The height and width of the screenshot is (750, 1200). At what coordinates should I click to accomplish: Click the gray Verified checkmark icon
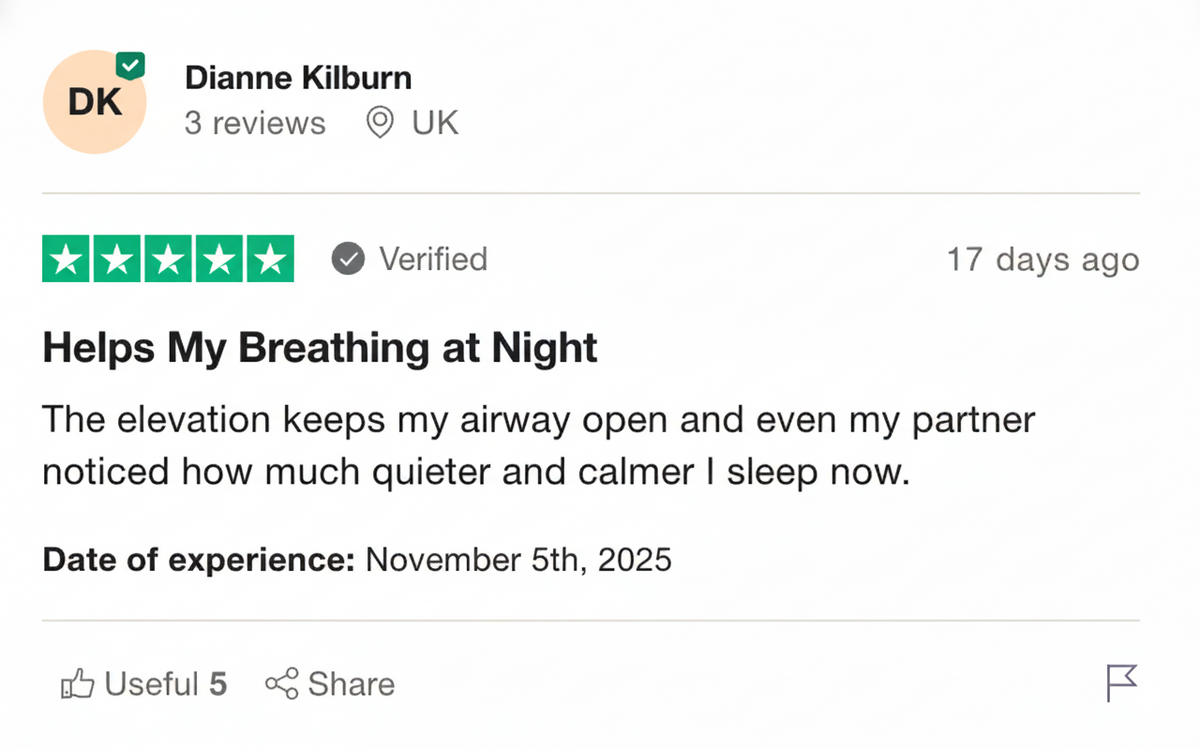click(x=348, y=260)
